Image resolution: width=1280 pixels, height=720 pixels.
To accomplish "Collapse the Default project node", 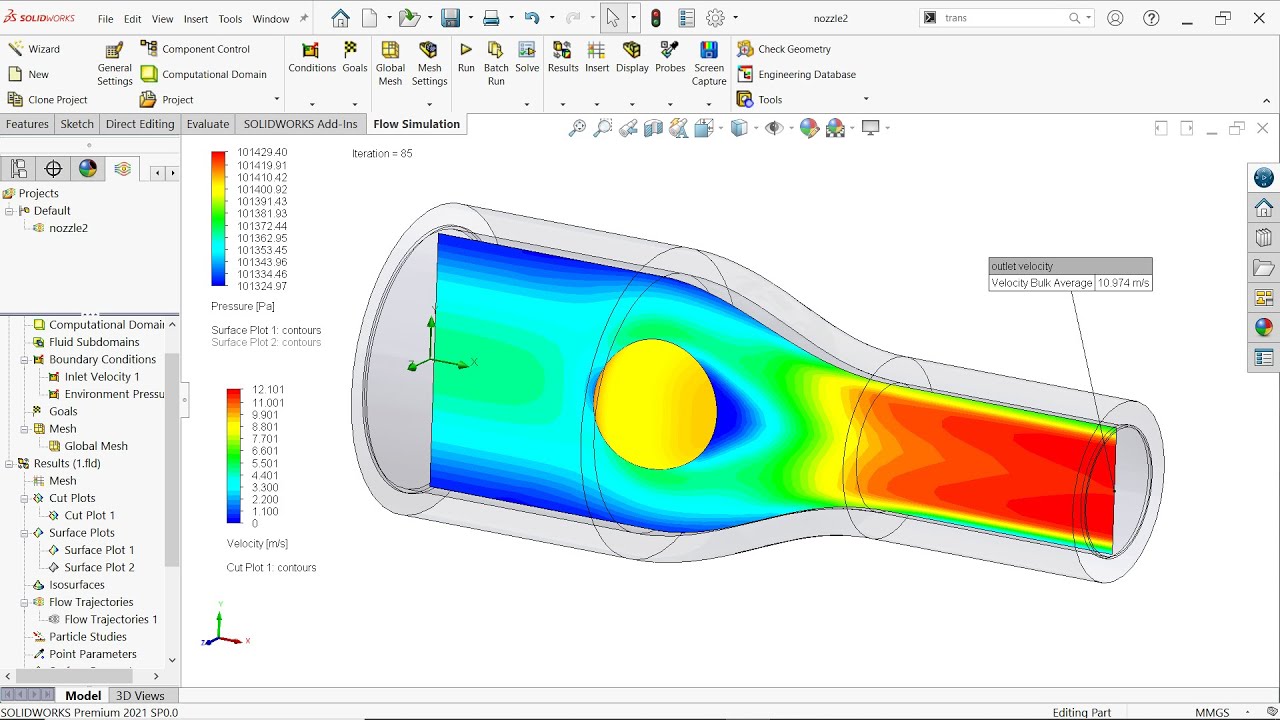I will [9, 211].
